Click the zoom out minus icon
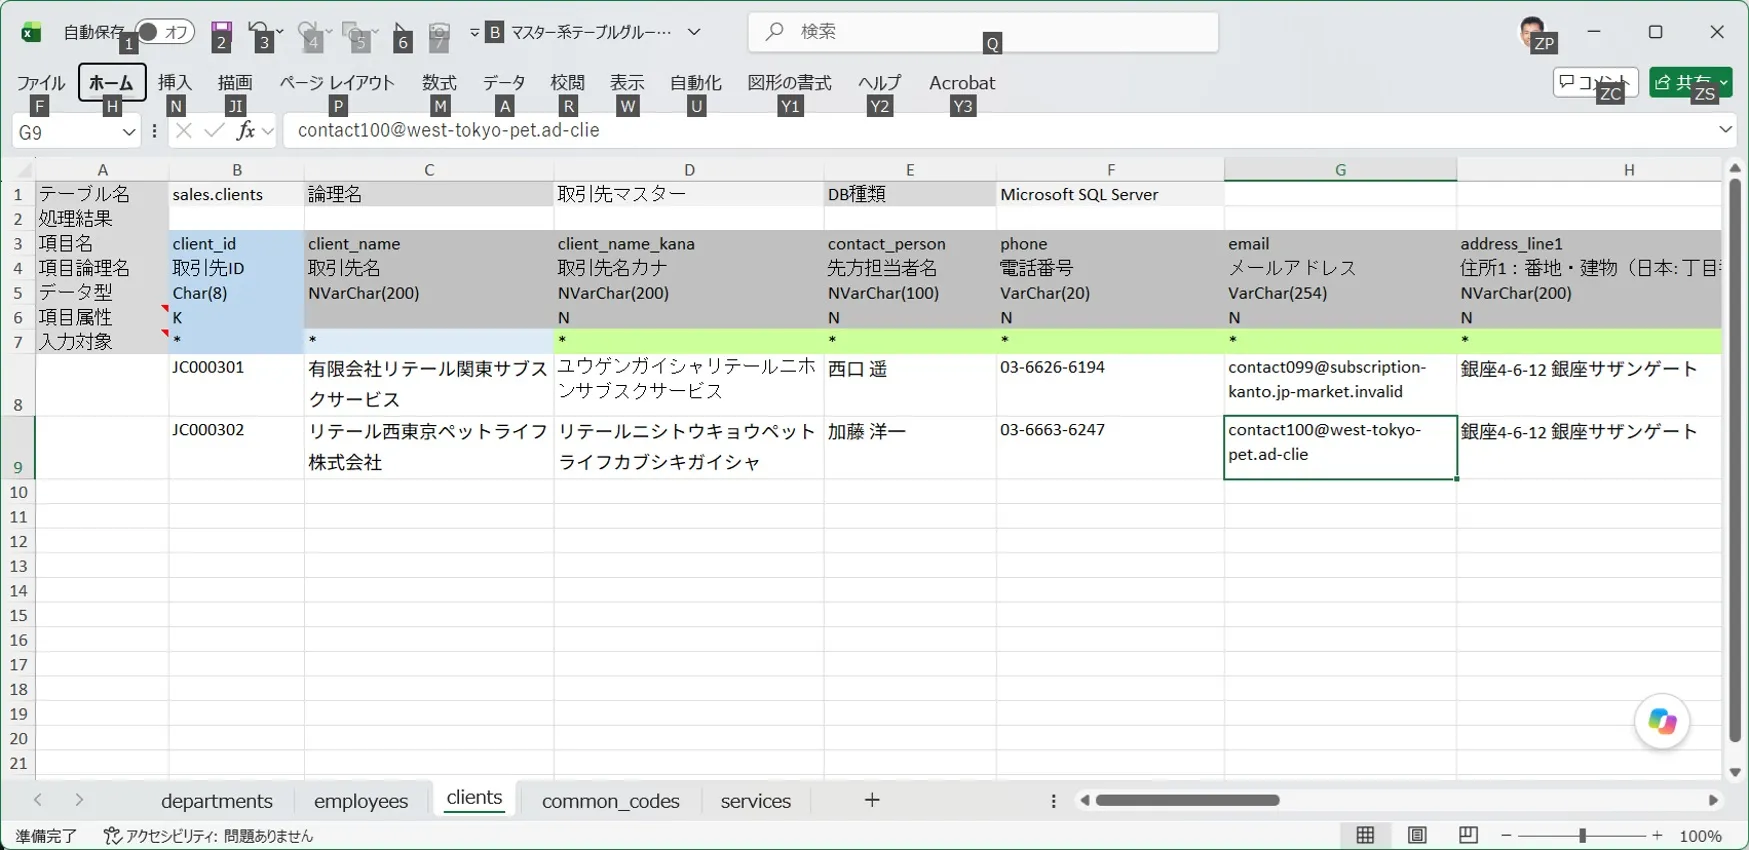Viewport: 1749px width, 850px height. coord(1506,835)
